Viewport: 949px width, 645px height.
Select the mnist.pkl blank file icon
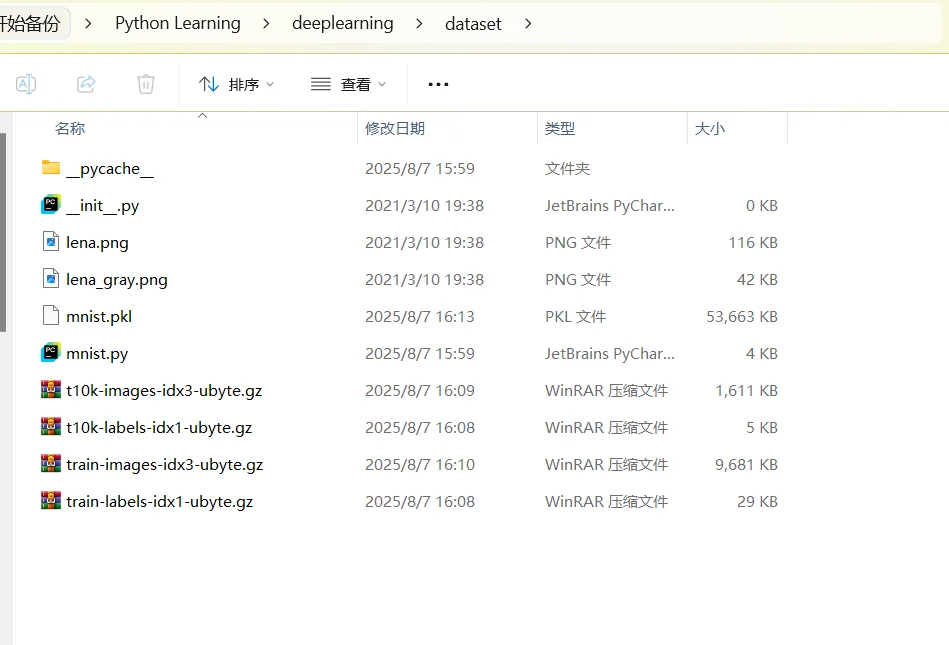pos(51,315)
